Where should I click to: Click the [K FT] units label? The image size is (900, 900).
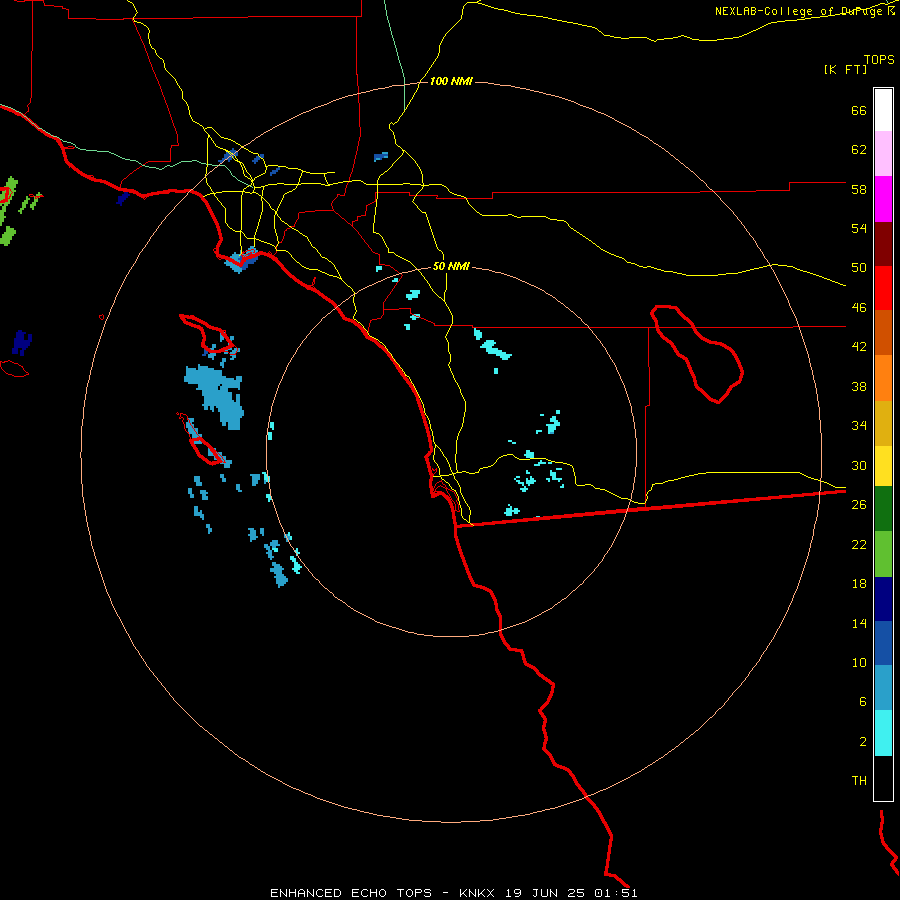[x=845, y=69]
